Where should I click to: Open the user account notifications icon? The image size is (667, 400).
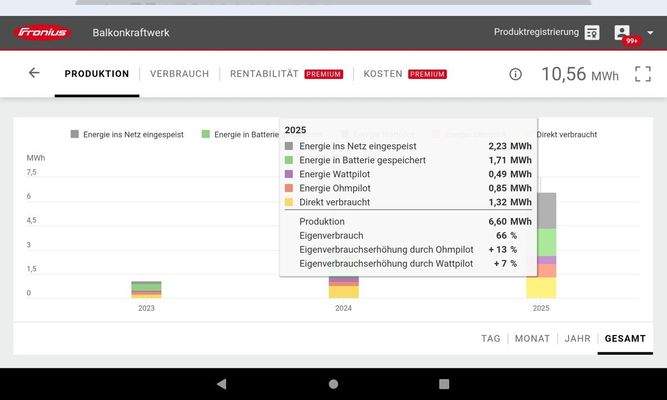[x=623, y=33]
